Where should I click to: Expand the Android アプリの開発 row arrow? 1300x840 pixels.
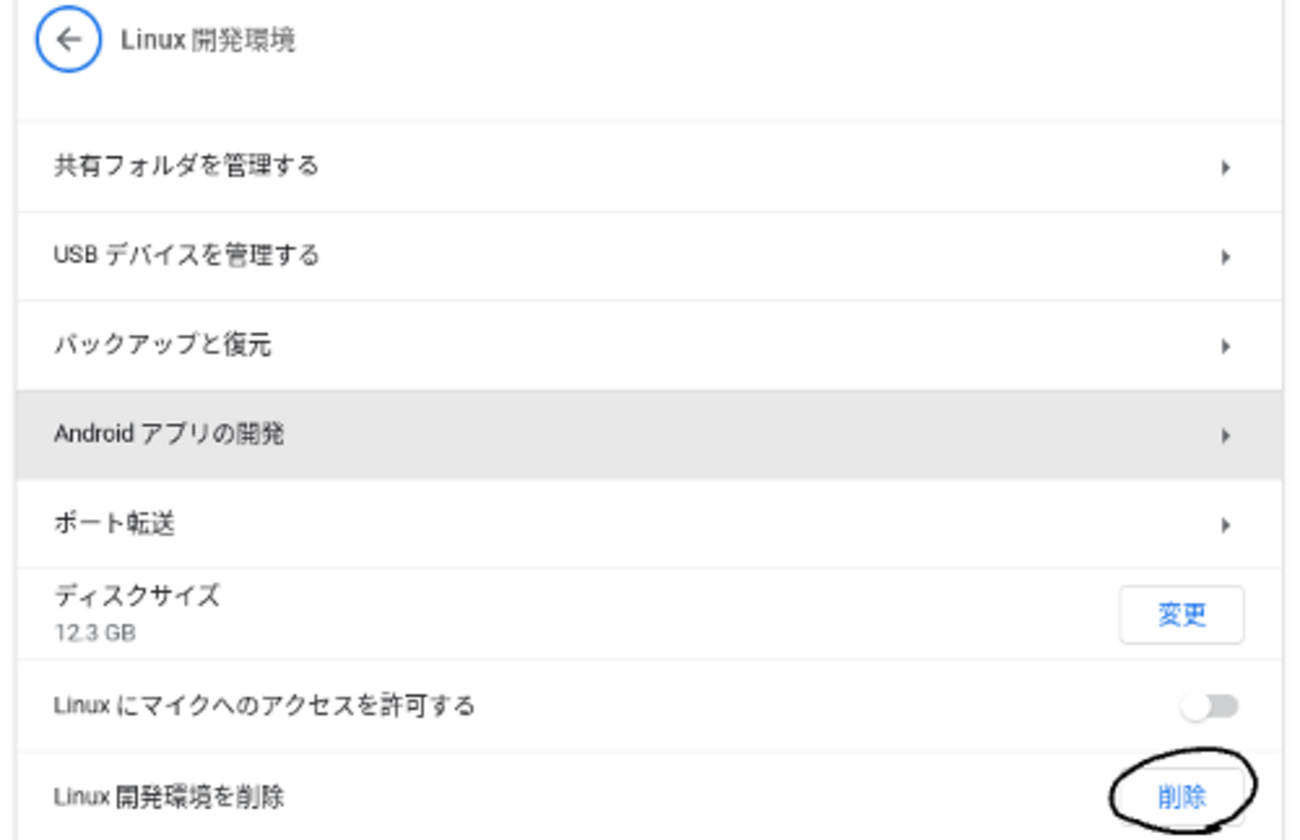pyautogui.click(x=1225, y=435)
